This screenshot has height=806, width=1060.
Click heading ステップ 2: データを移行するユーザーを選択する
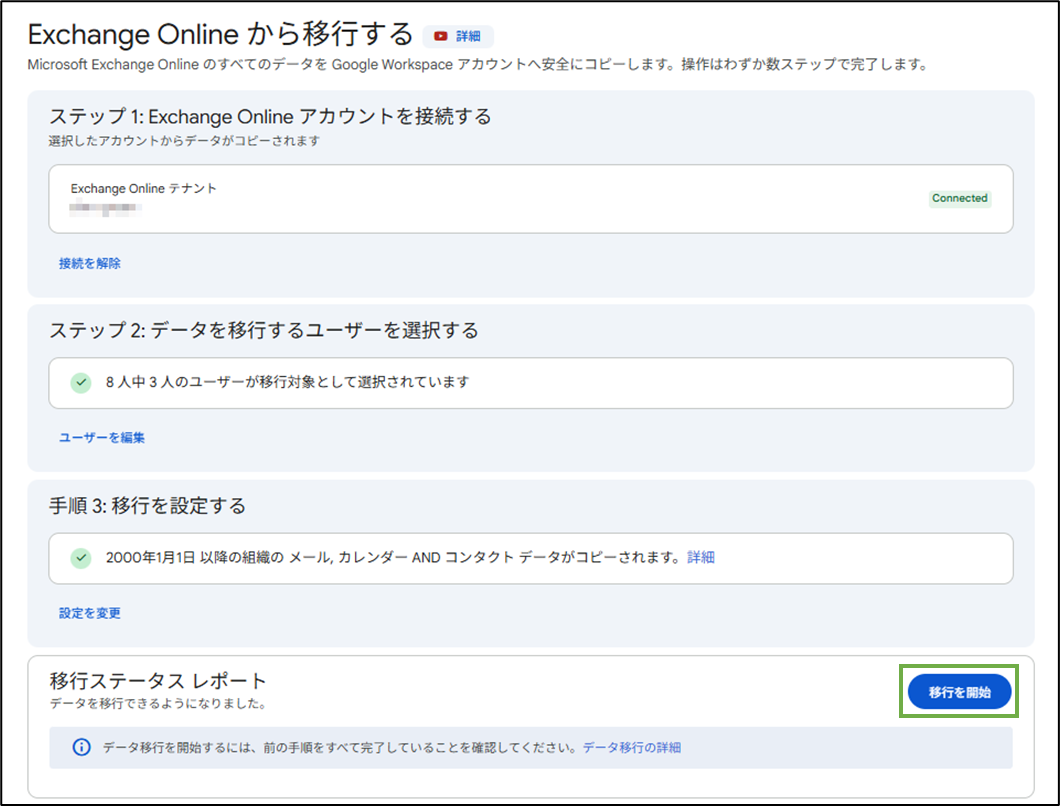264,330
